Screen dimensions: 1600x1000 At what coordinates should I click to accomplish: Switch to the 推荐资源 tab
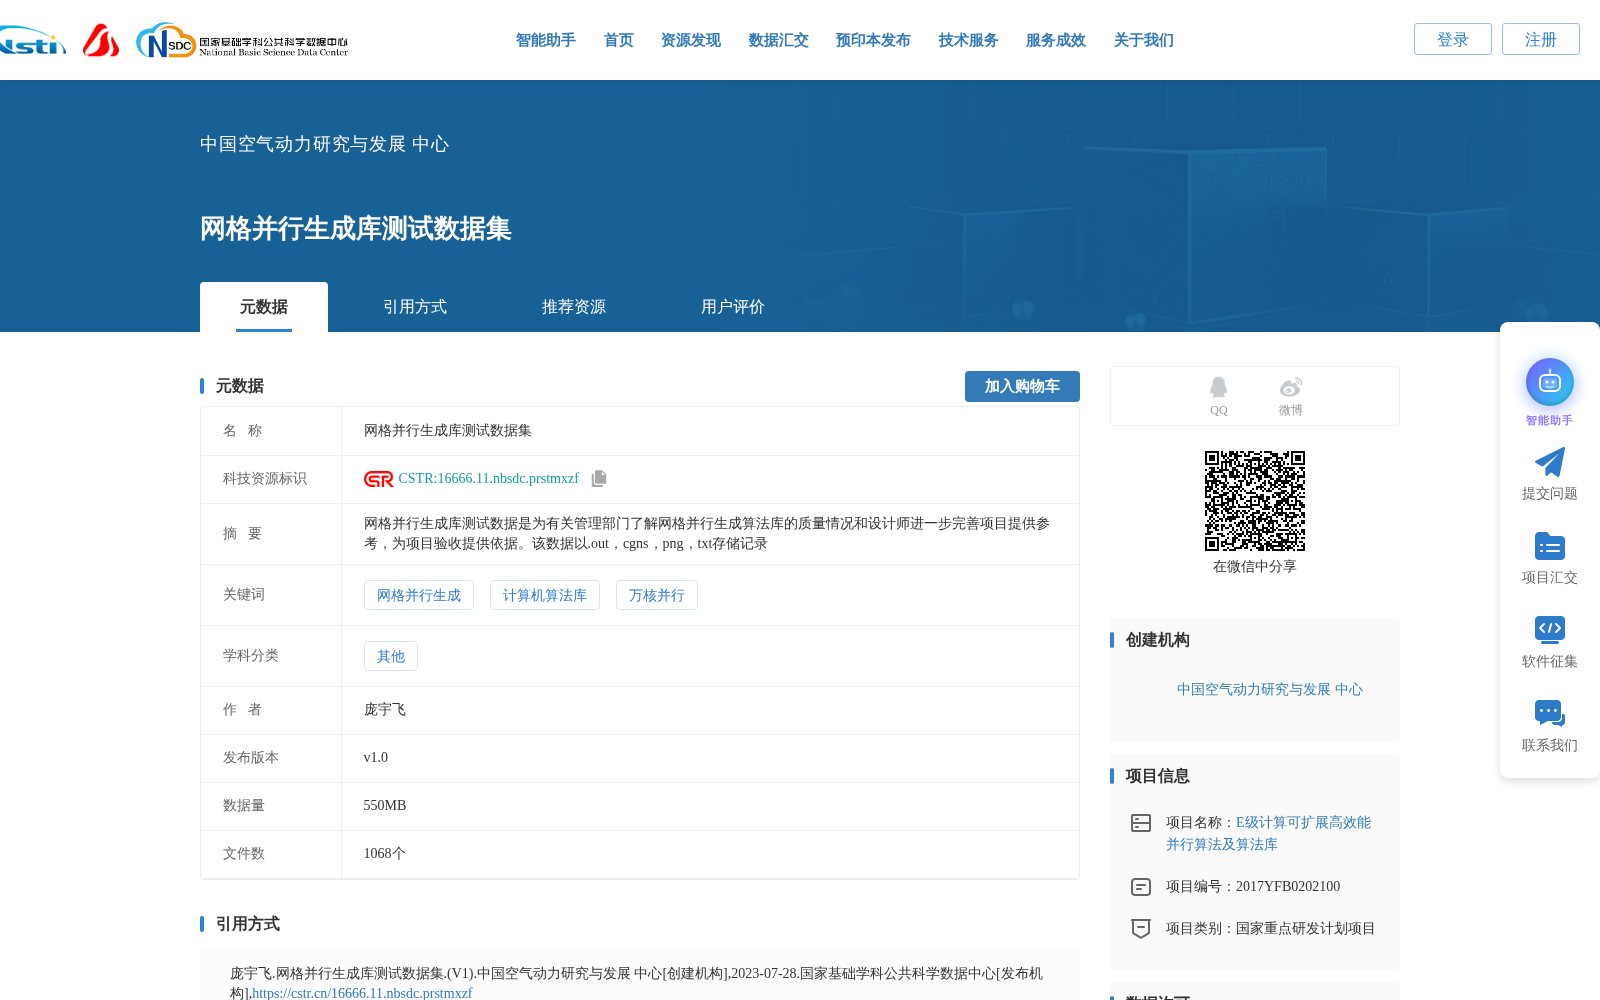[x=574, y=307]
